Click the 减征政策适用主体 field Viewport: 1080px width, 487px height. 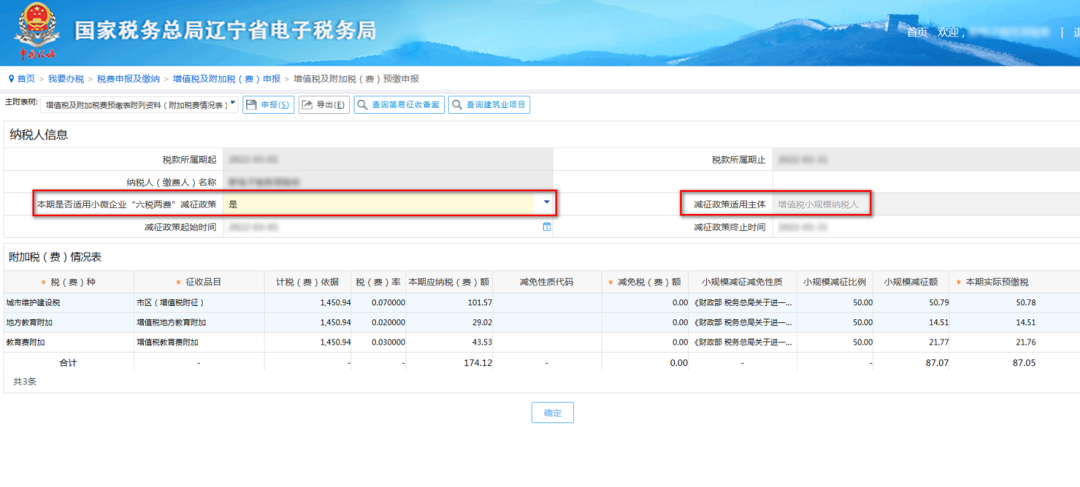pyautogui.click(x=926, y=204)
